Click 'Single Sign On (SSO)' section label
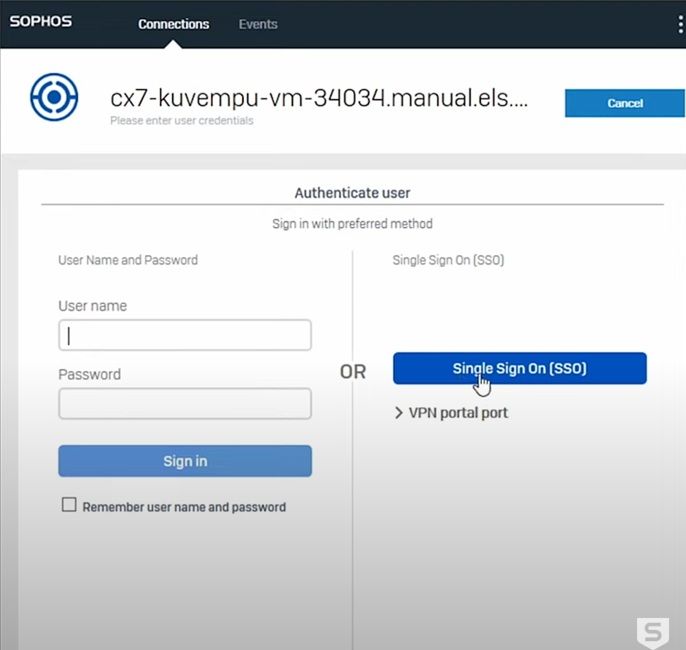Image resolution: width=686 pixels, height=650 pixels. point(448,260)
